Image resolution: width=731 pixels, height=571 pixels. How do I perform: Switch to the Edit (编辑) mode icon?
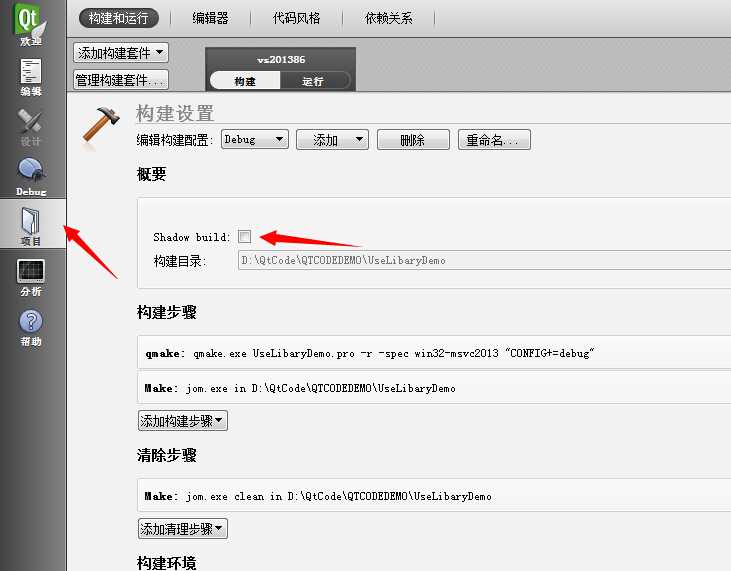point(31,76)
